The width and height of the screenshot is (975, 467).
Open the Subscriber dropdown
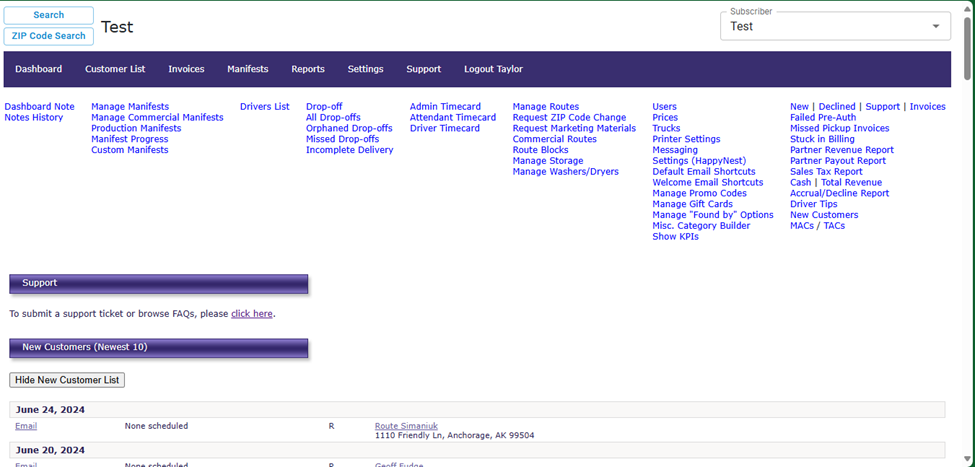(835, 26)
